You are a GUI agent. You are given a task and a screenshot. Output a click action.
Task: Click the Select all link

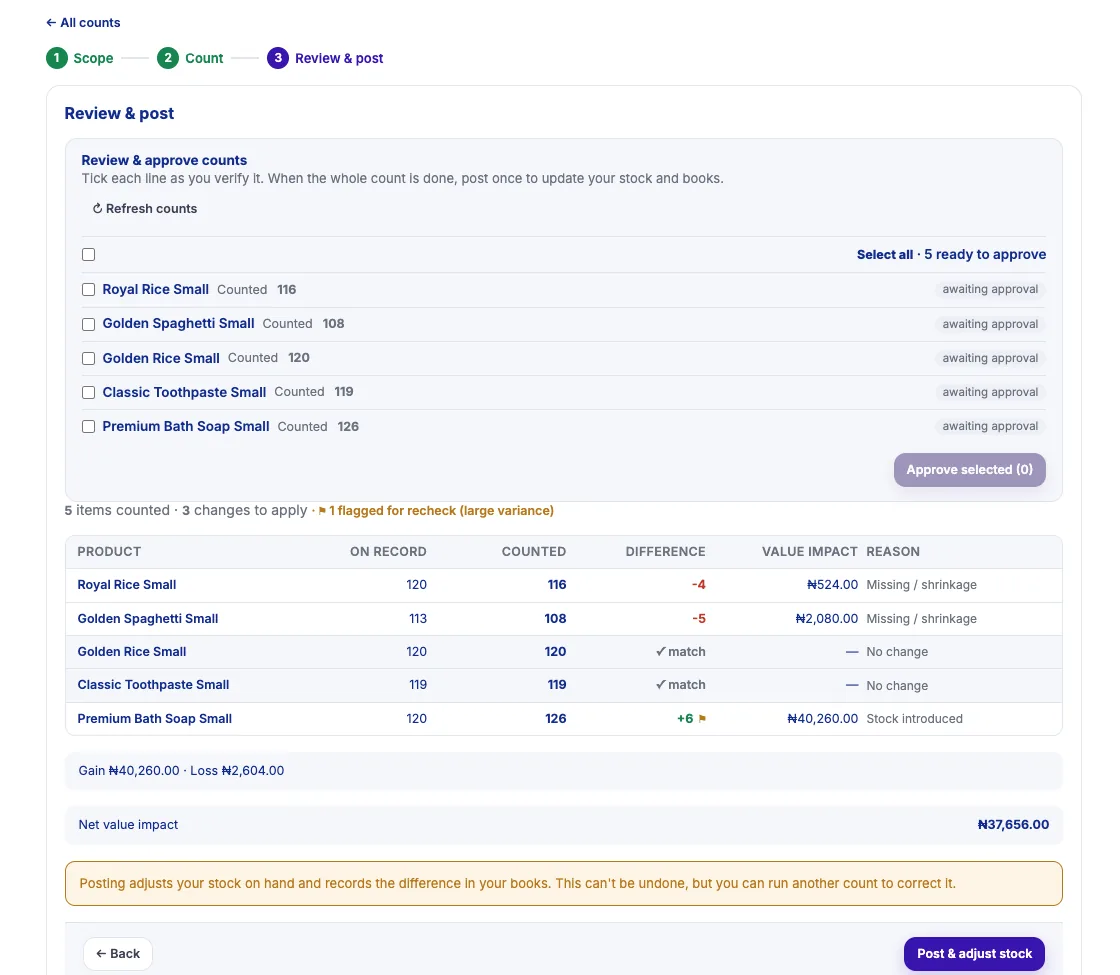coord(884,254)
